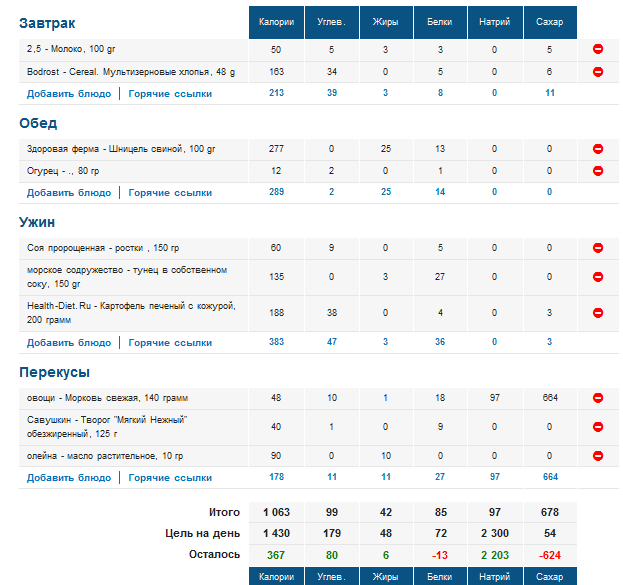Click the top Сахар column header
Viewport: 623px width, 585px height.
click(x=550, y=22)
